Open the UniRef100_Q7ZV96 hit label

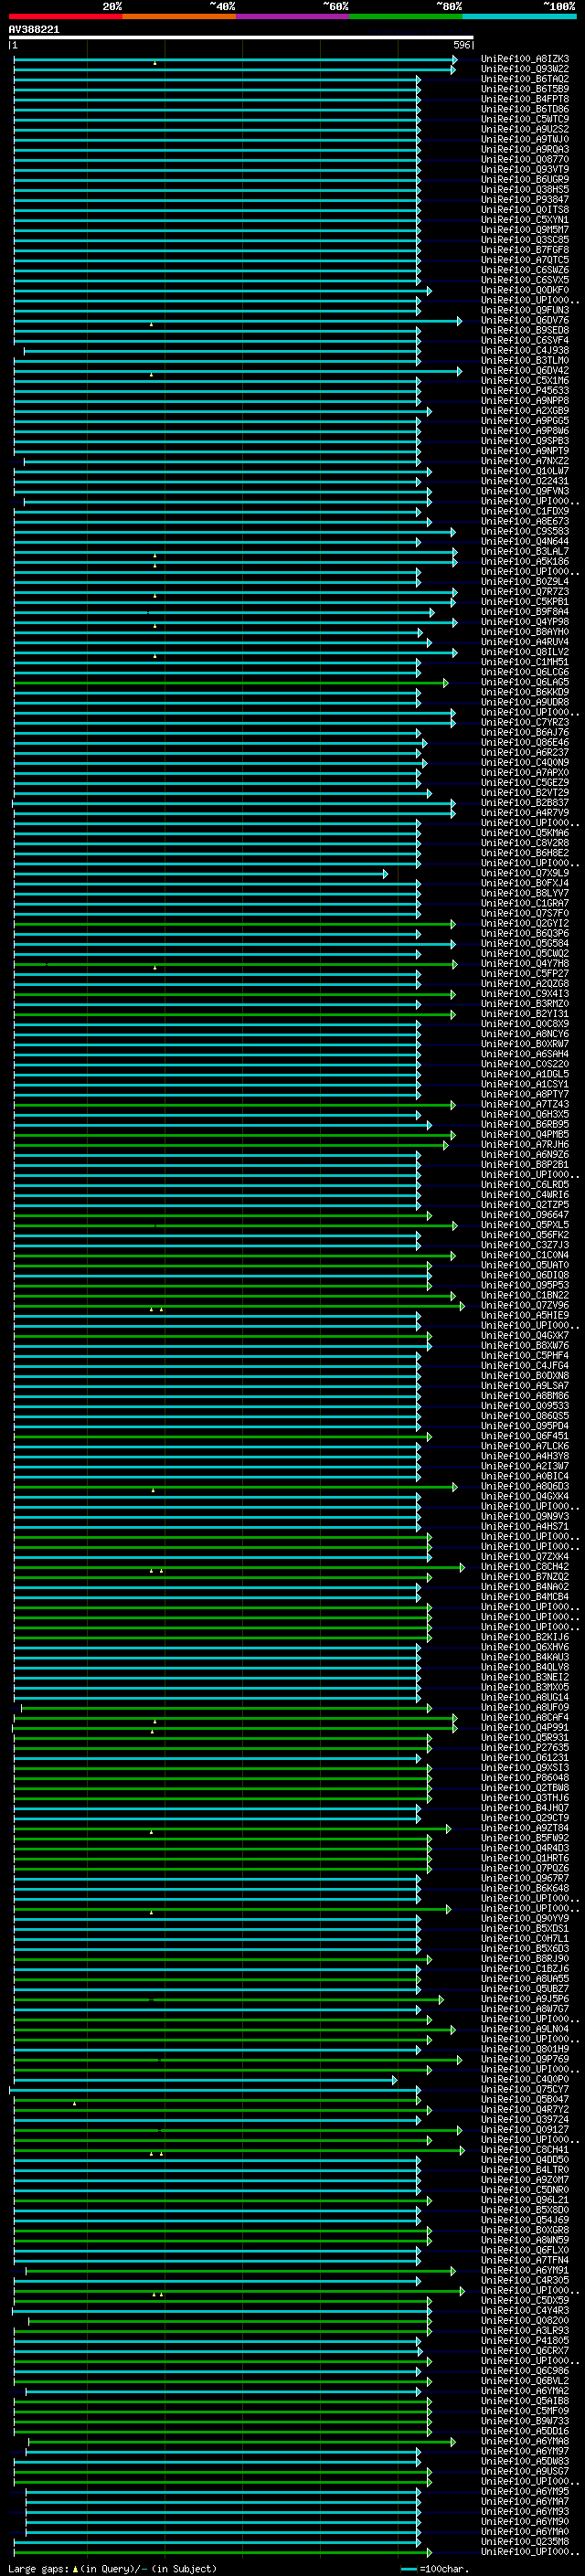click(525, 1307)
